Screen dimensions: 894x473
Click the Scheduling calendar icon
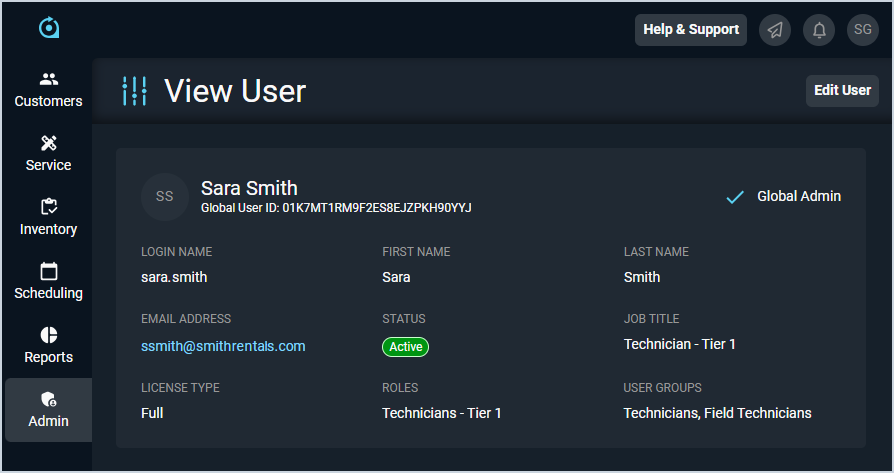point(48,271)
